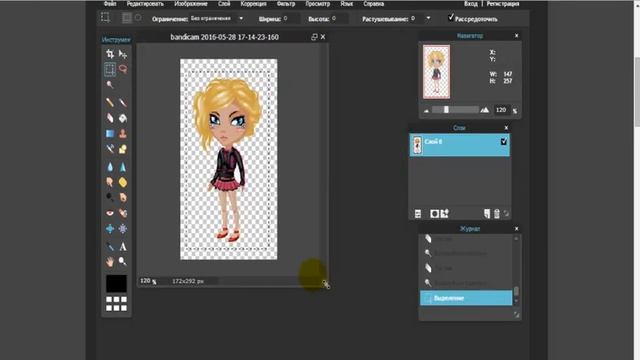
Task: Select the Crop tool
Action: pyautogui.click(x=110, y=53)
